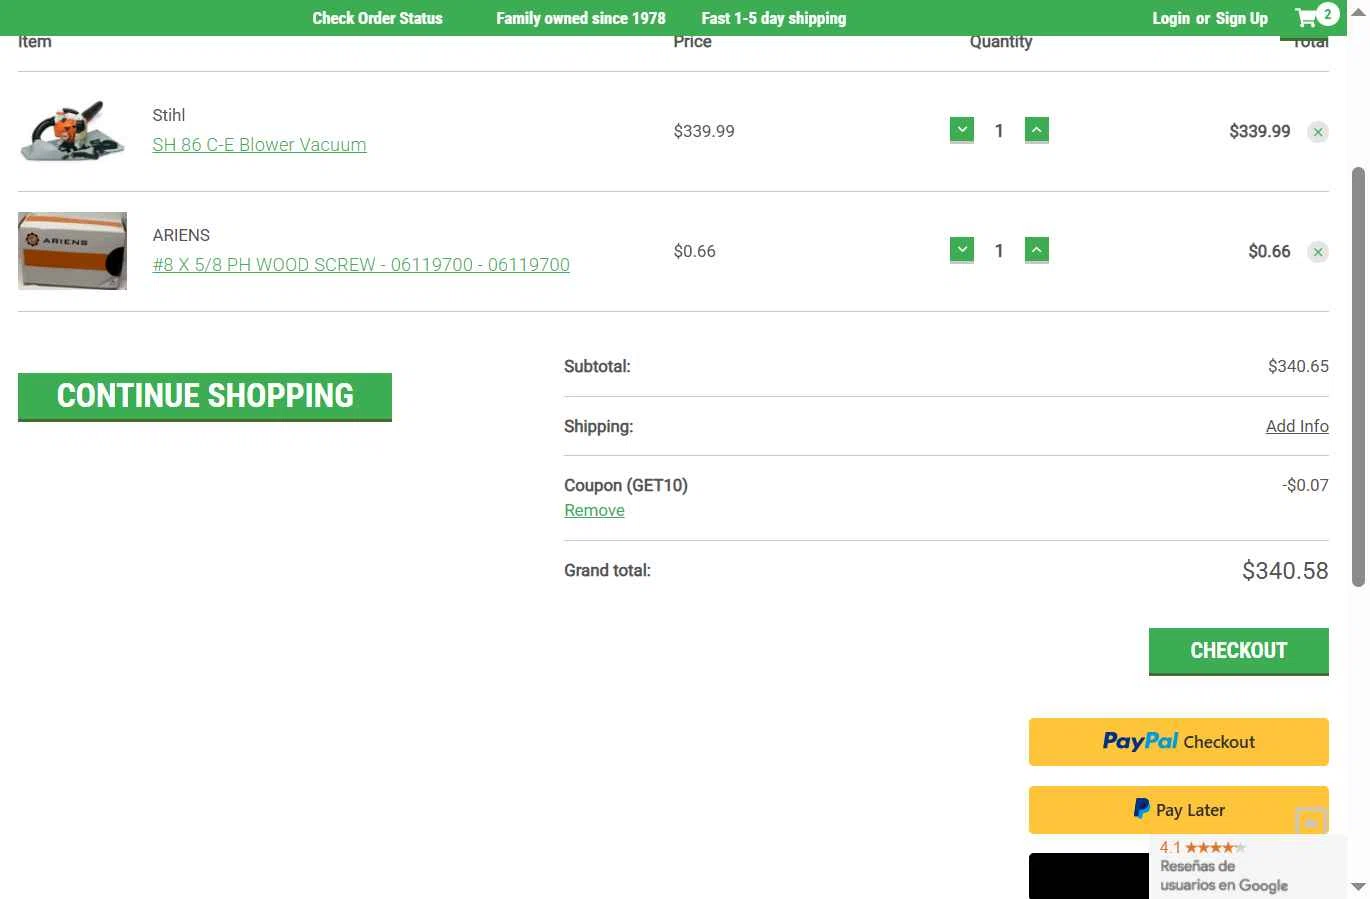
Task: Decrease quantity of Ariens wood screw
Action: (962, 250)
